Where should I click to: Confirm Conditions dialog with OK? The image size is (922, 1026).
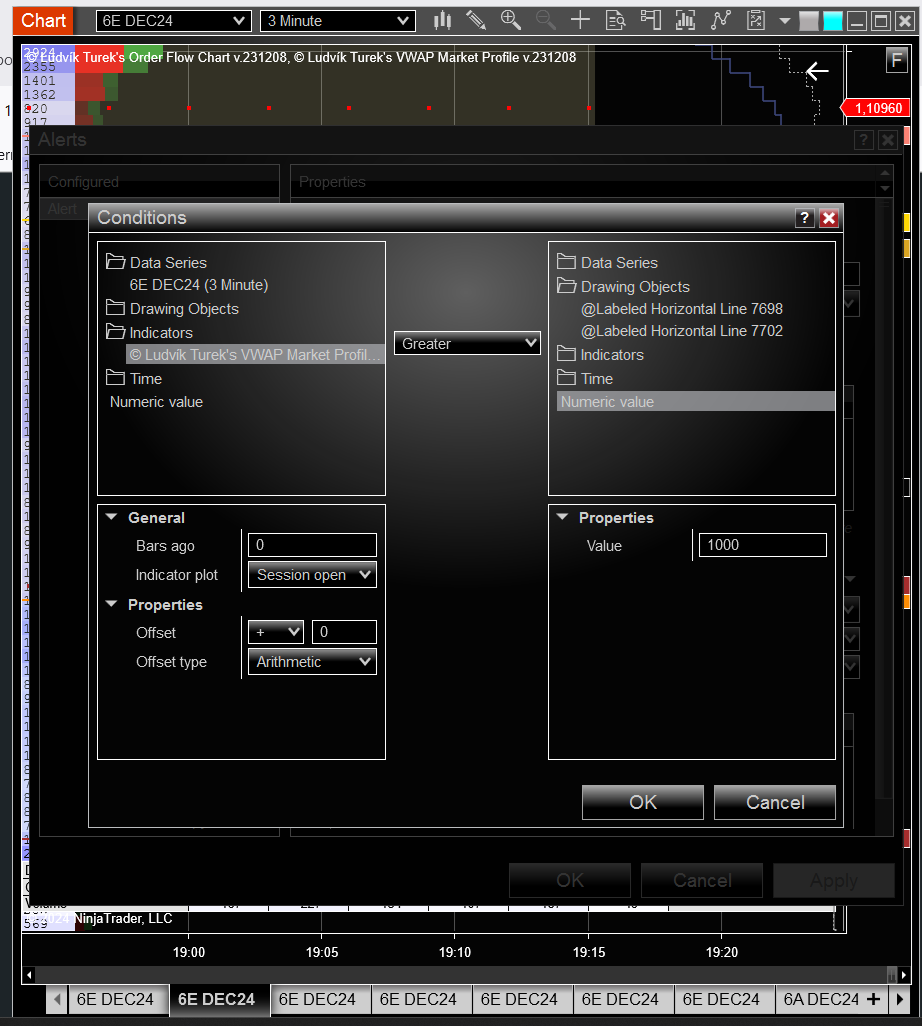(643, 802)
